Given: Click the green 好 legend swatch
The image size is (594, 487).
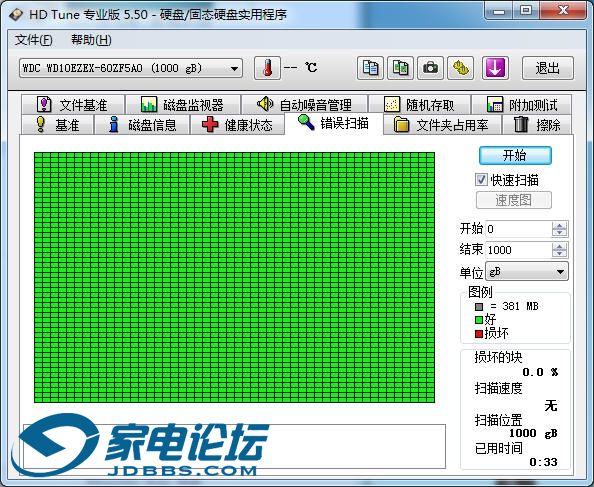Looking at the screenshot, I should pyautogui.click(x=479, y=320).
